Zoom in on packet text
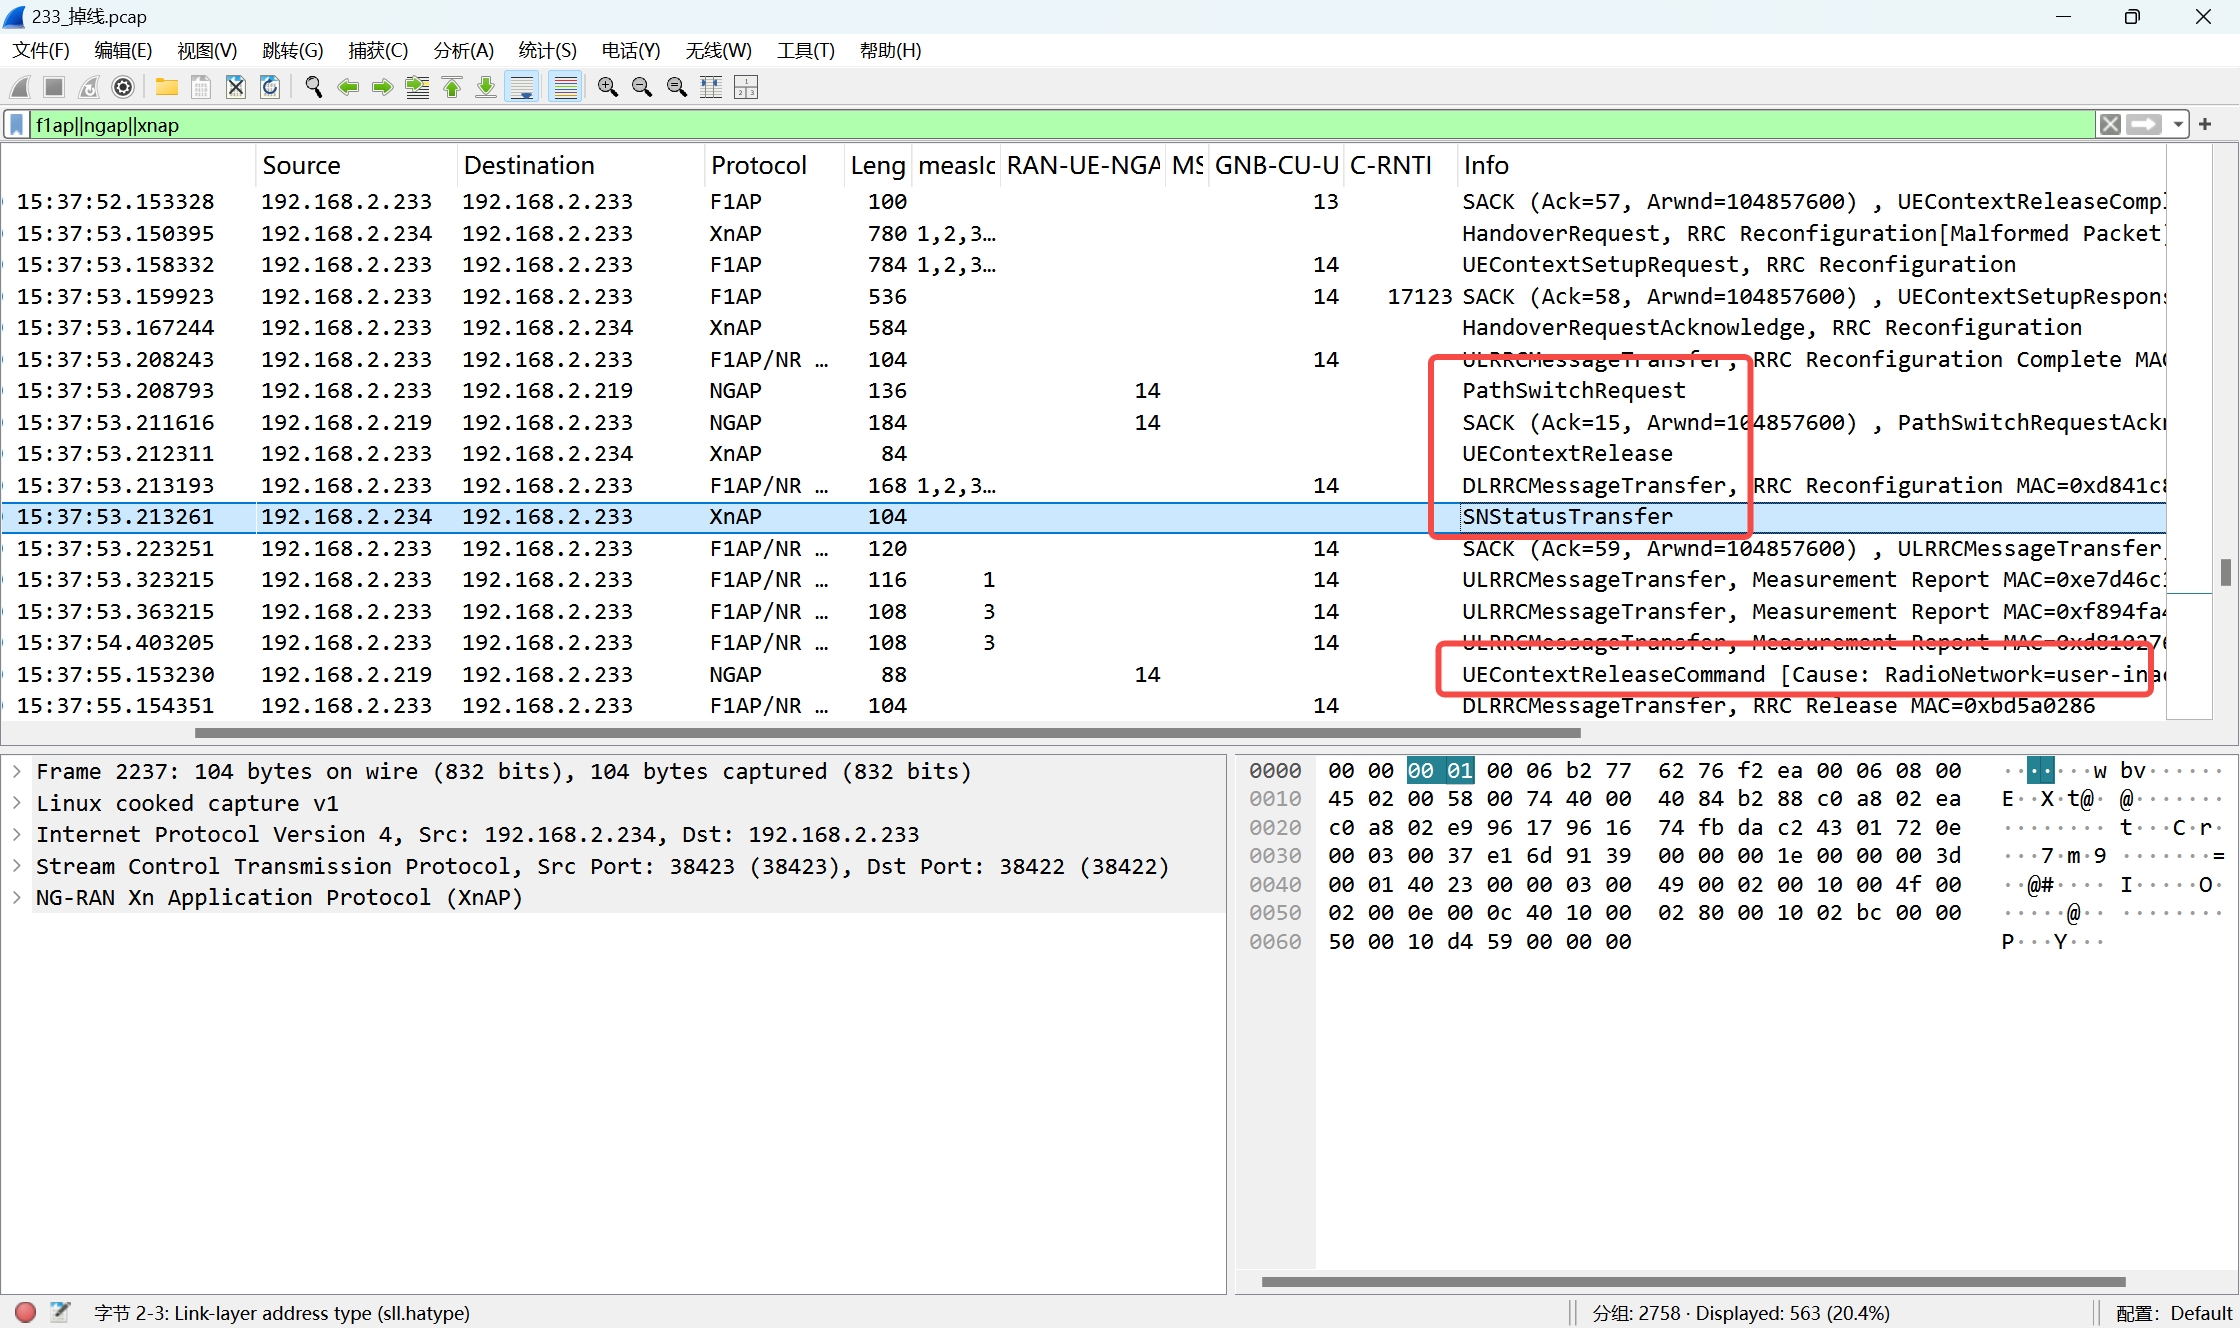2240x1328 pixels. 607,88
